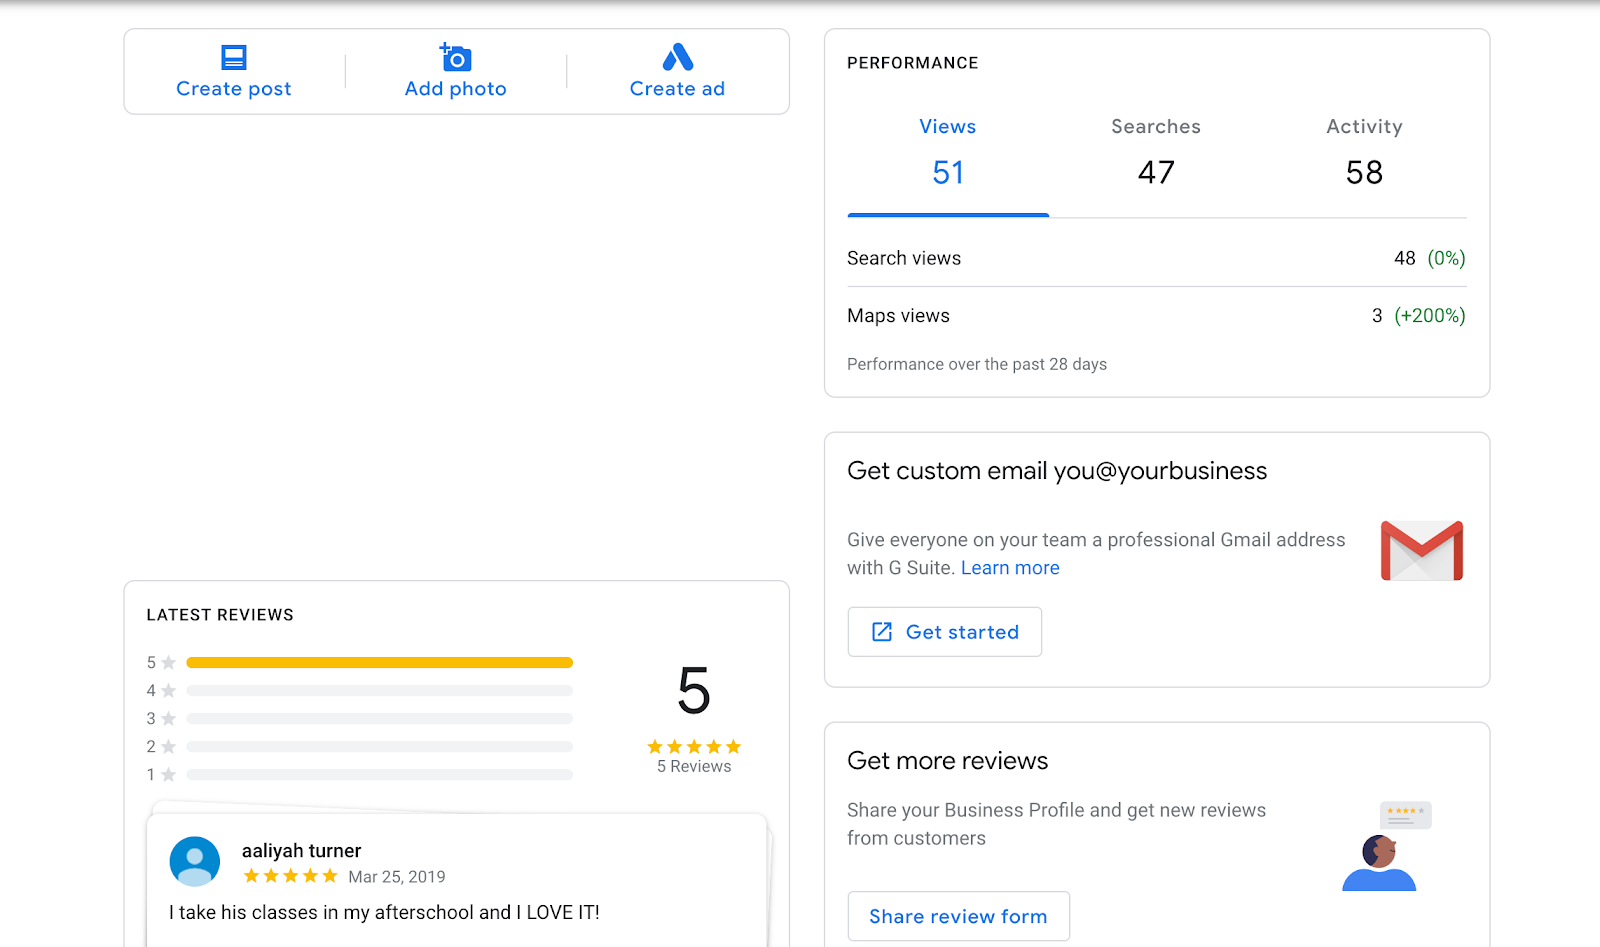Click the LATEST REVIEWS heading
Image resolution: width=1600 pixels, height=947 pixels.
220,615
